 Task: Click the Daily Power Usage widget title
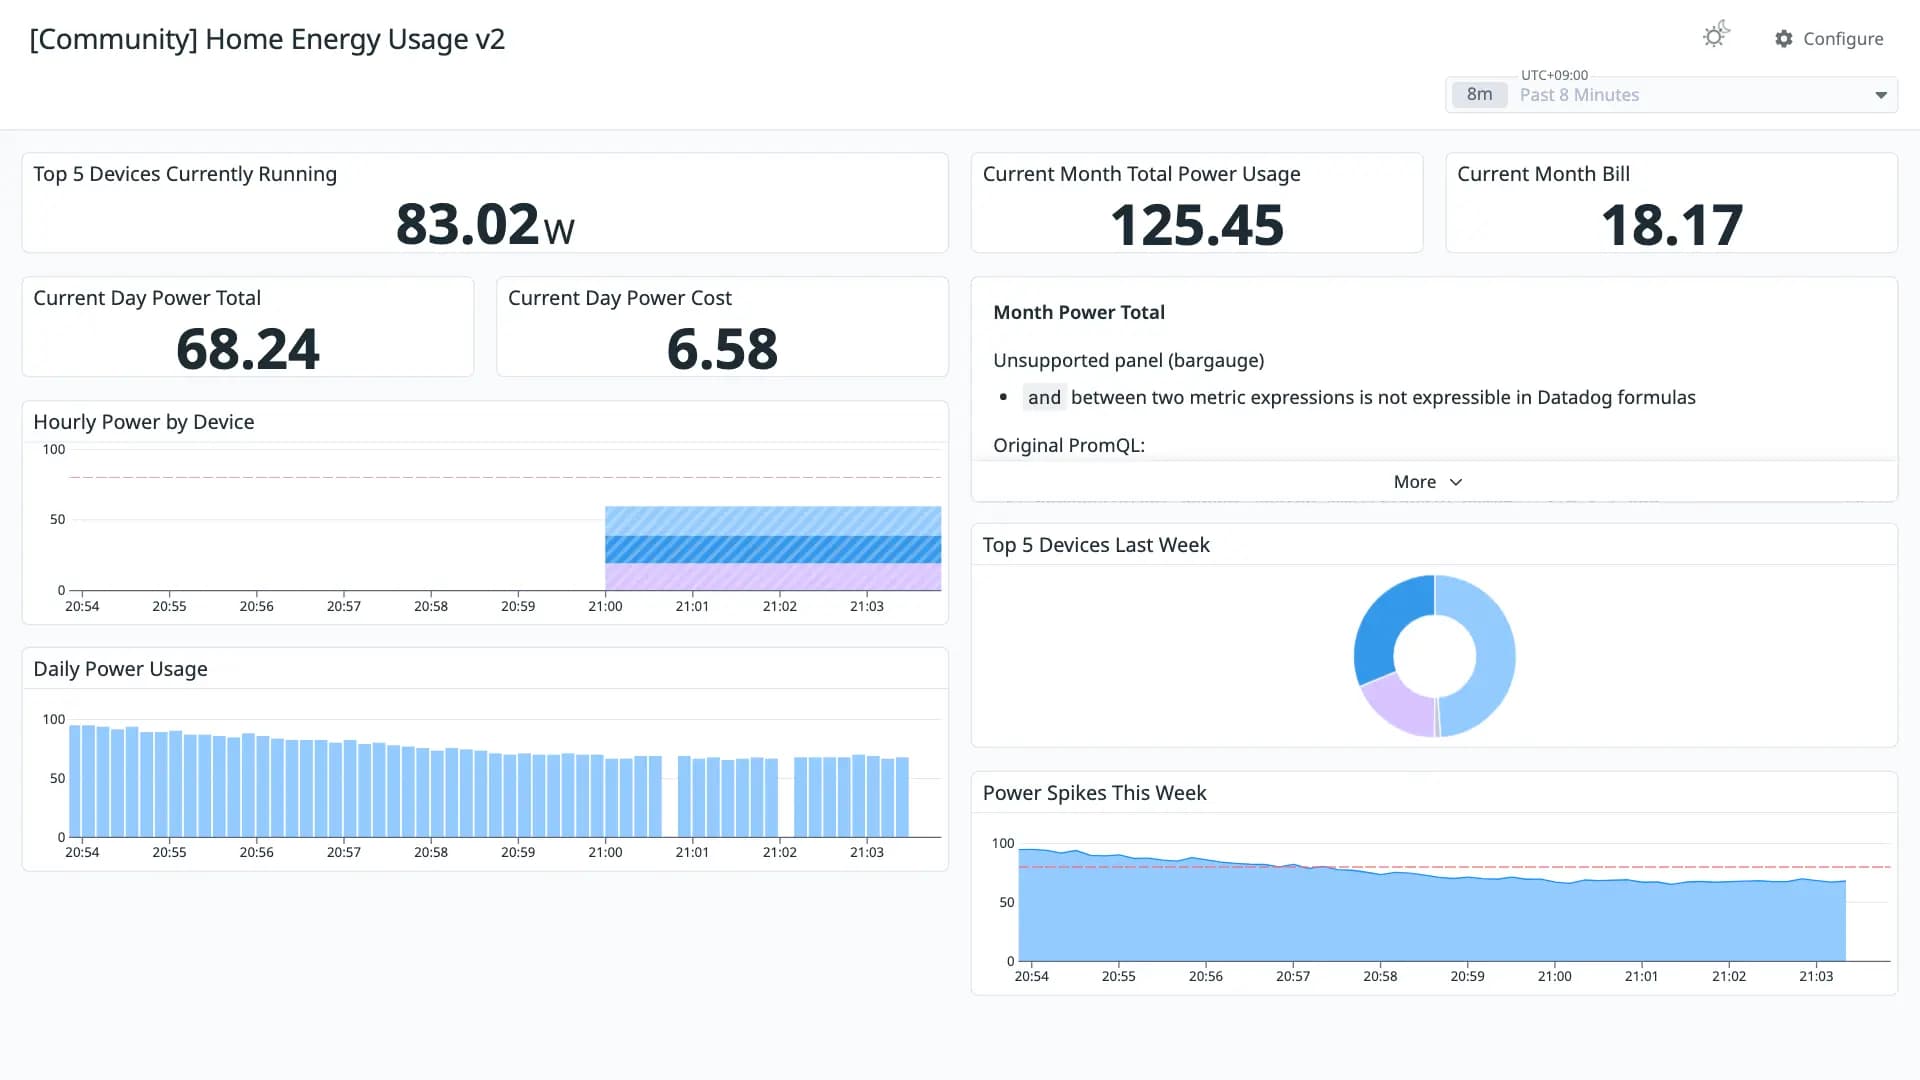[x=120, y=669]
